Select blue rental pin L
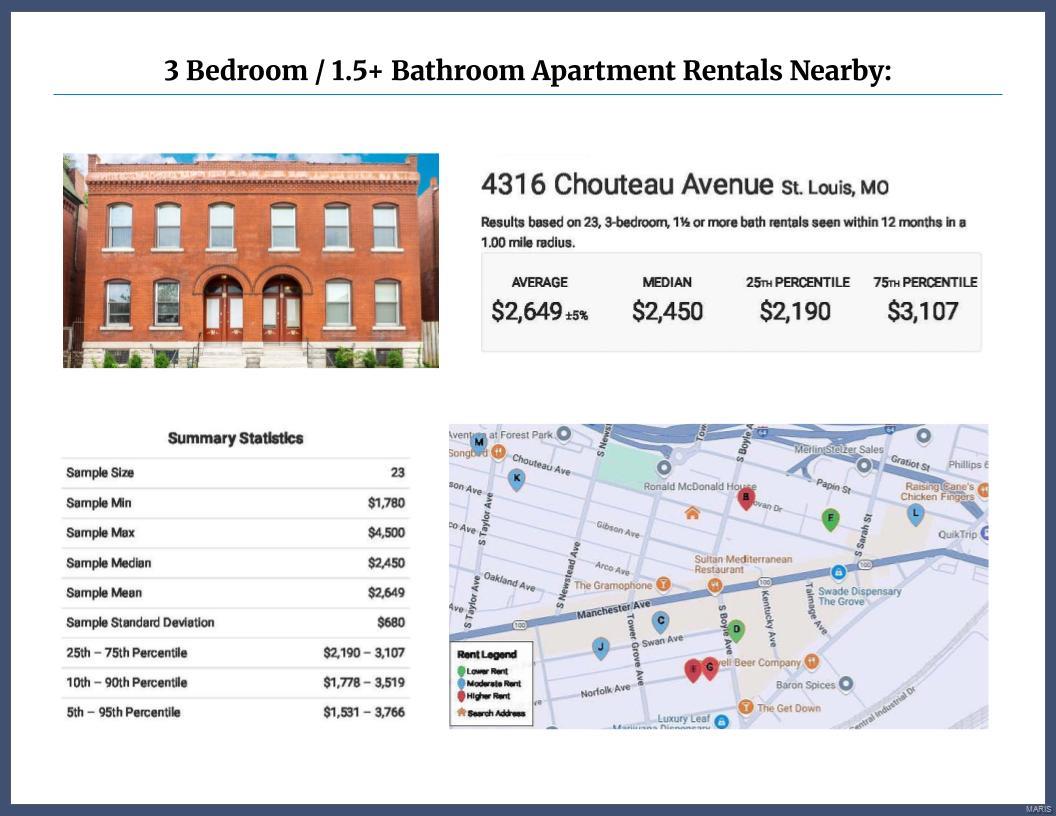 click(915, 514)
